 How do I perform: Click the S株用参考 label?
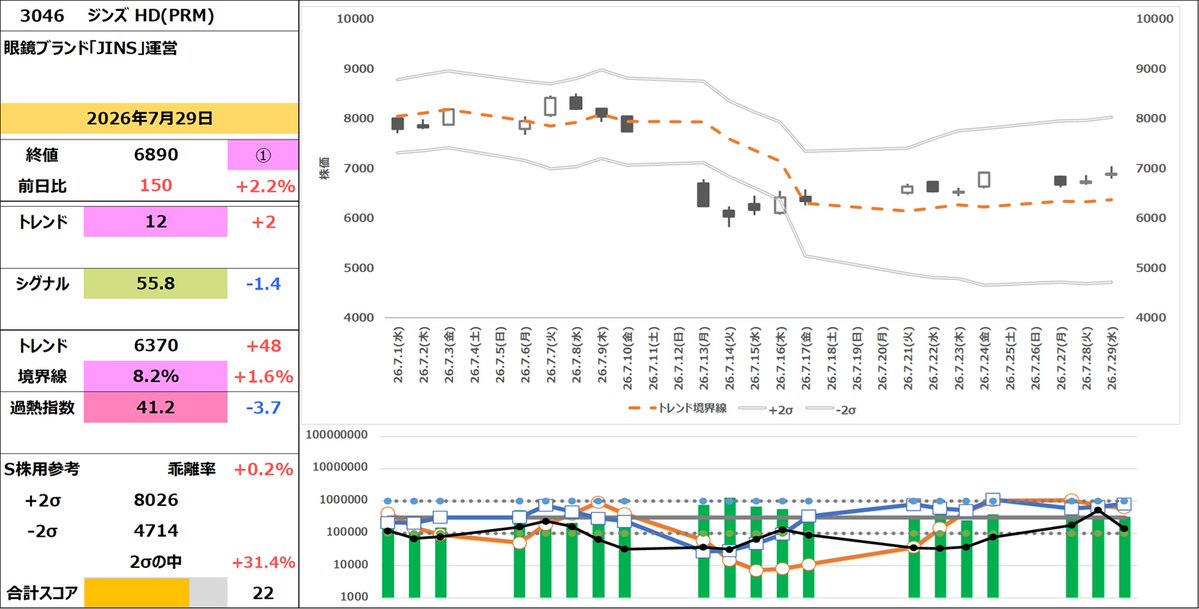pos(41,469)
